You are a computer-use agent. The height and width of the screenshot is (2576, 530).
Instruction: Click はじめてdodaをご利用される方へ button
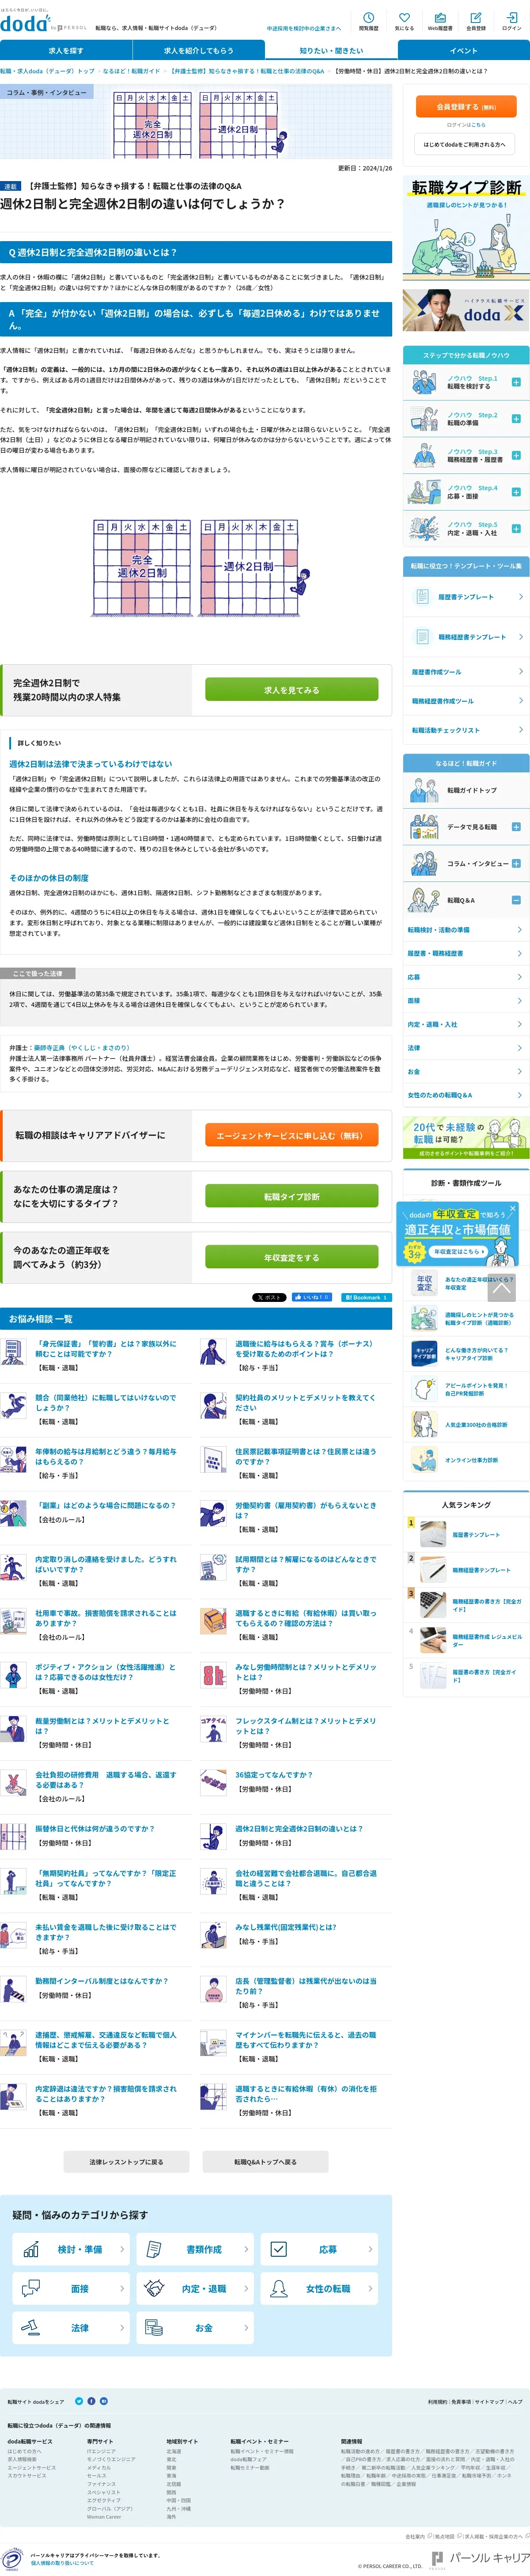(466, 144)
